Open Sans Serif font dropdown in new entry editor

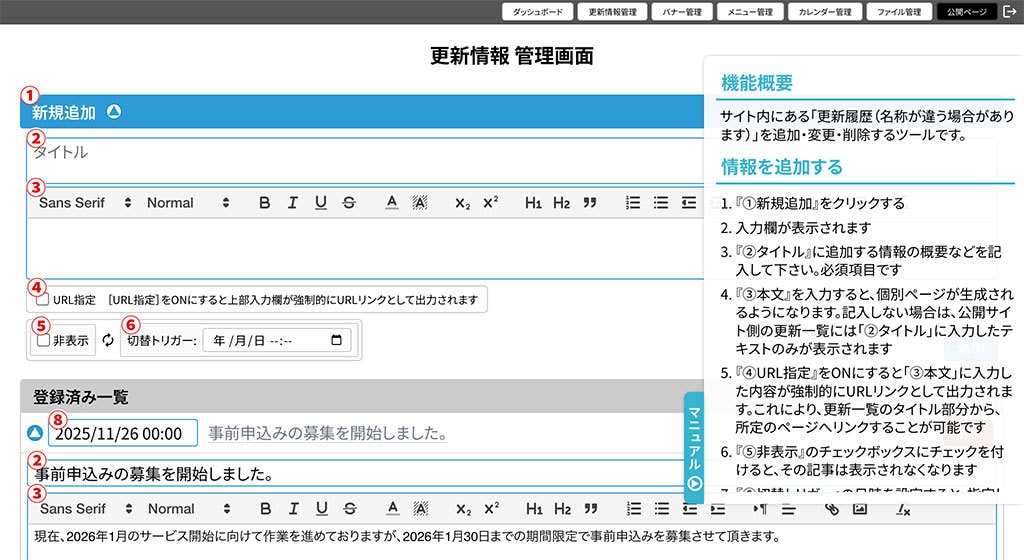click(85, 203)
